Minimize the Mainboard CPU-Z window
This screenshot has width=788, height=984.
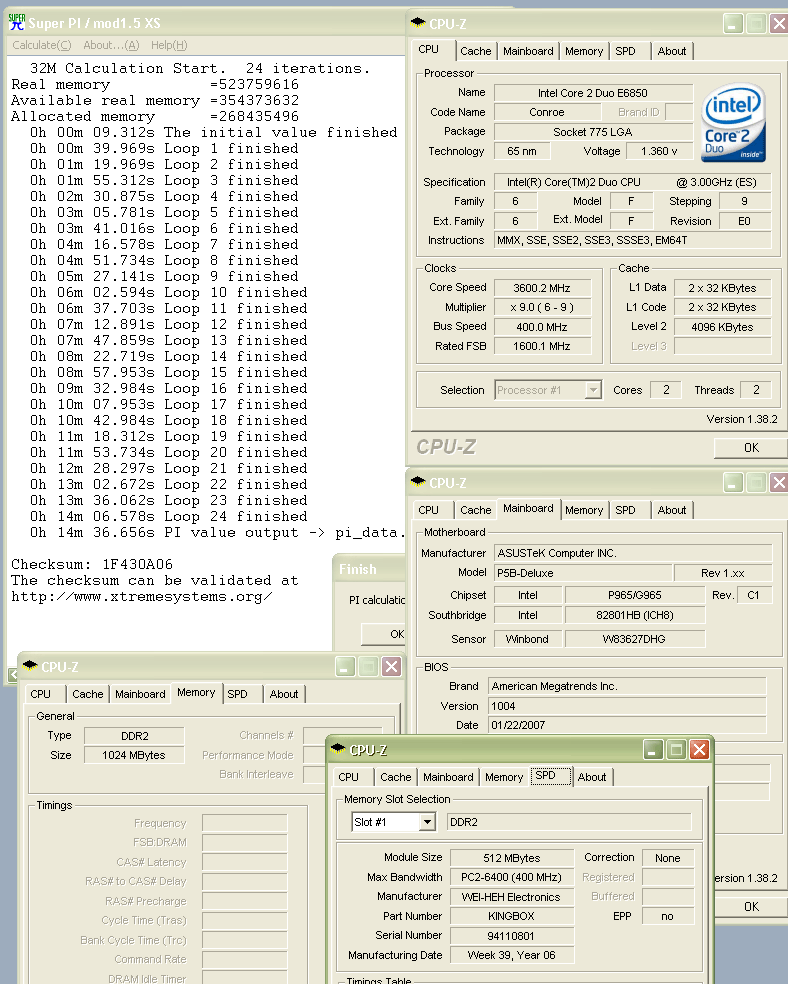click(733, 483)
